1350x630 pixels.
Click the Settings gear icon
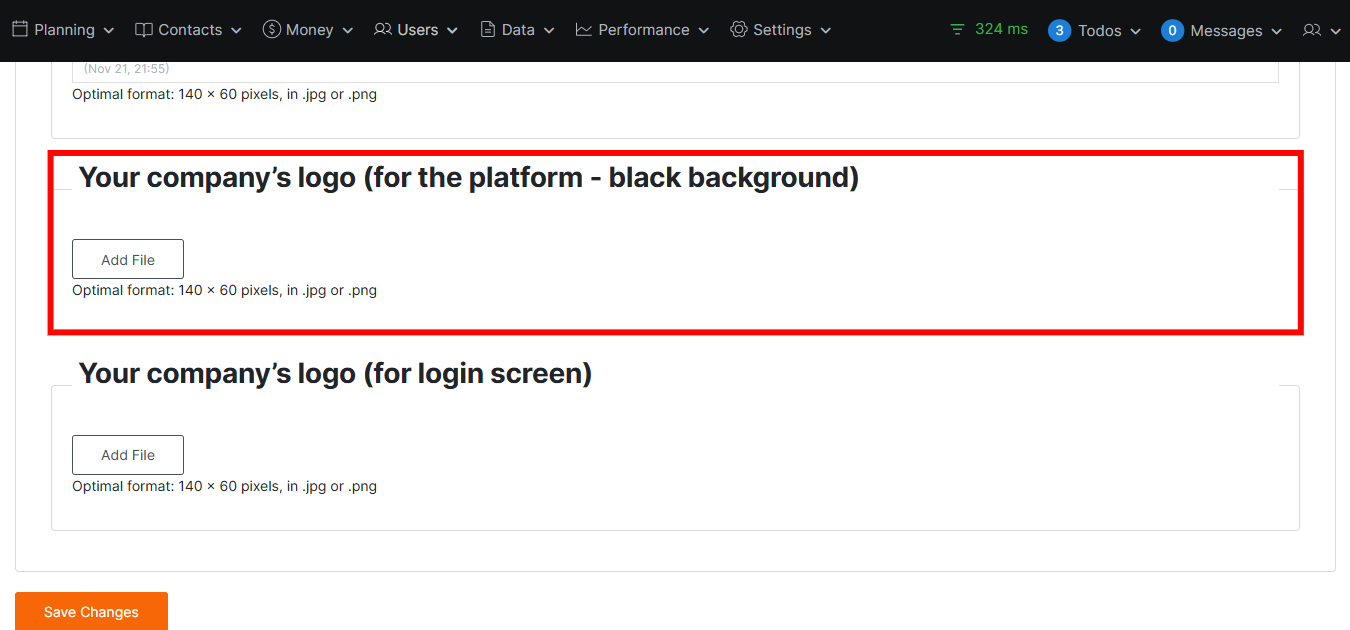[x=739, y=30]
